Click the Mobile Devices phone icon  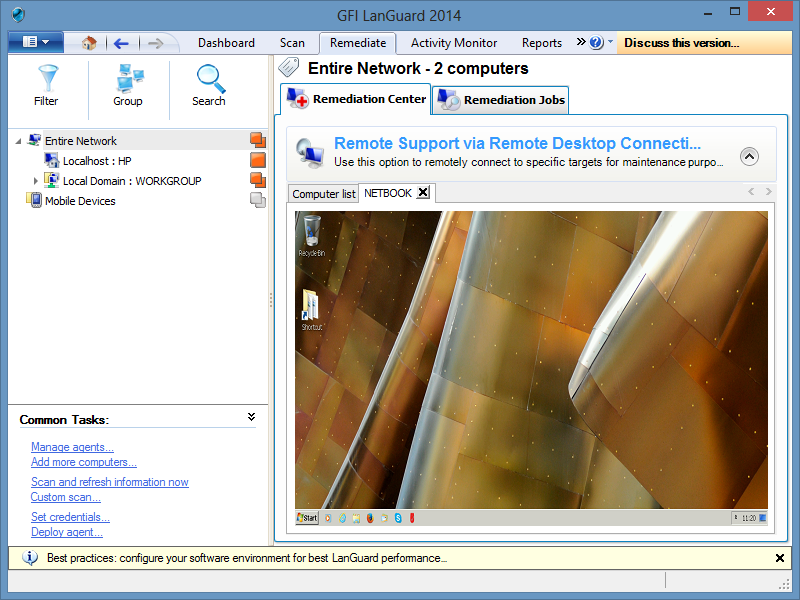[x=34, y=200]
